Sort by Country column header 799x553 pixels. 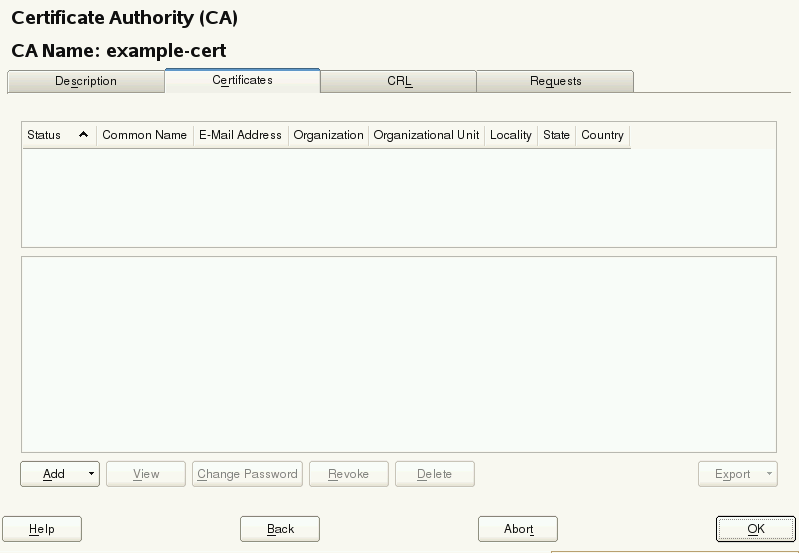[x=602, y=135]
